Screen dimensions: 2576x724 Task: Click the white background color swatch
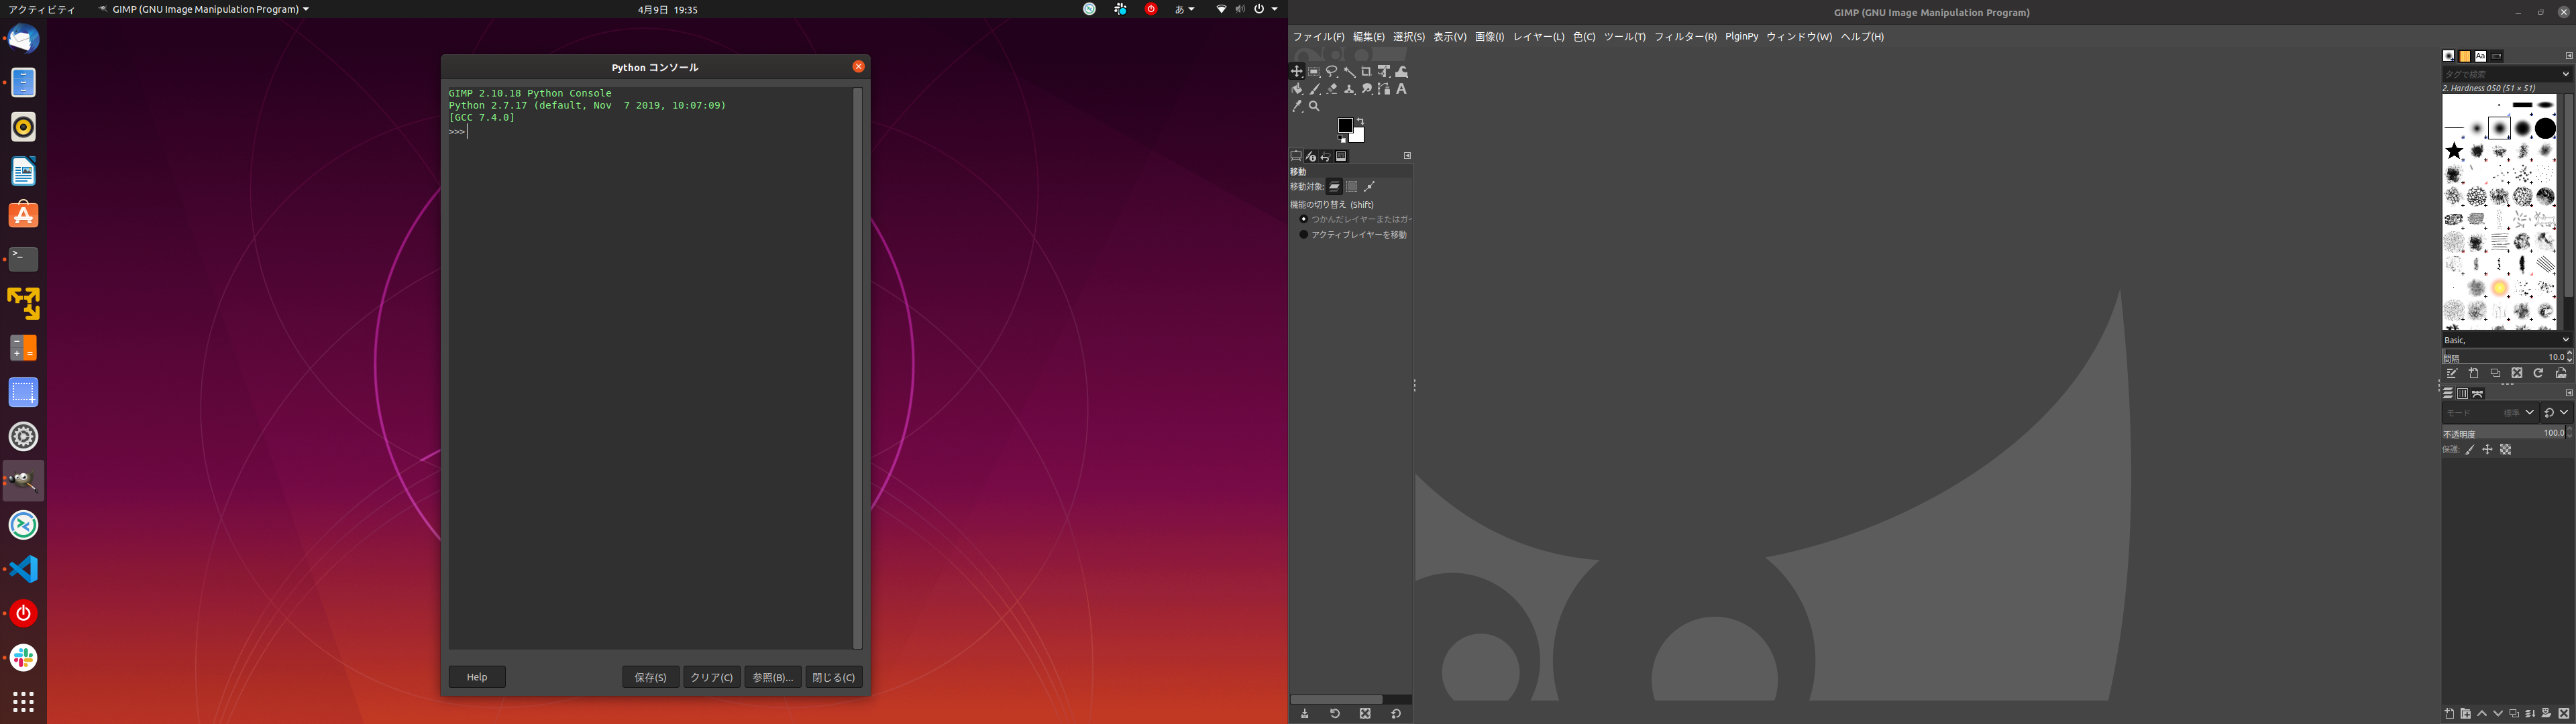coord(1358,136)
